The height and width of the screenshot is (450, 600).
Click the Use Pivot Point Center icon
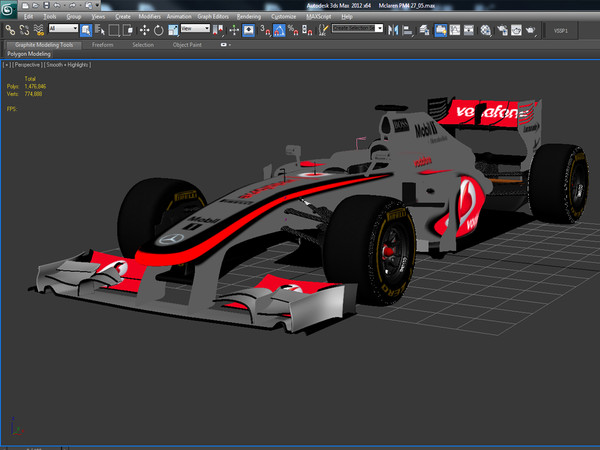coord(218,30)
